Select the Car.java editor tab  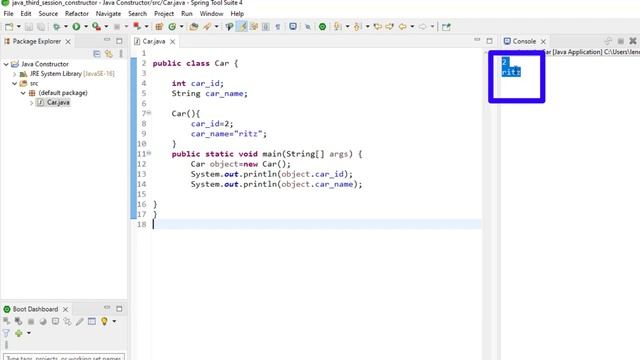(x=154, y=41)
